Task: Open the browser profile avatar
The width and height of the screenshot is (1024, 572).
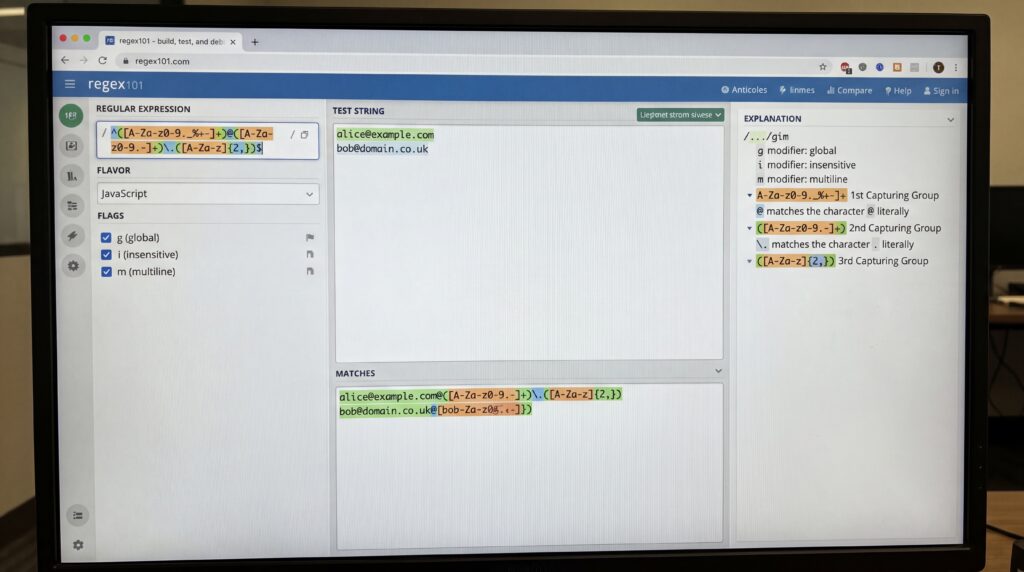Action: click(938, 67)
